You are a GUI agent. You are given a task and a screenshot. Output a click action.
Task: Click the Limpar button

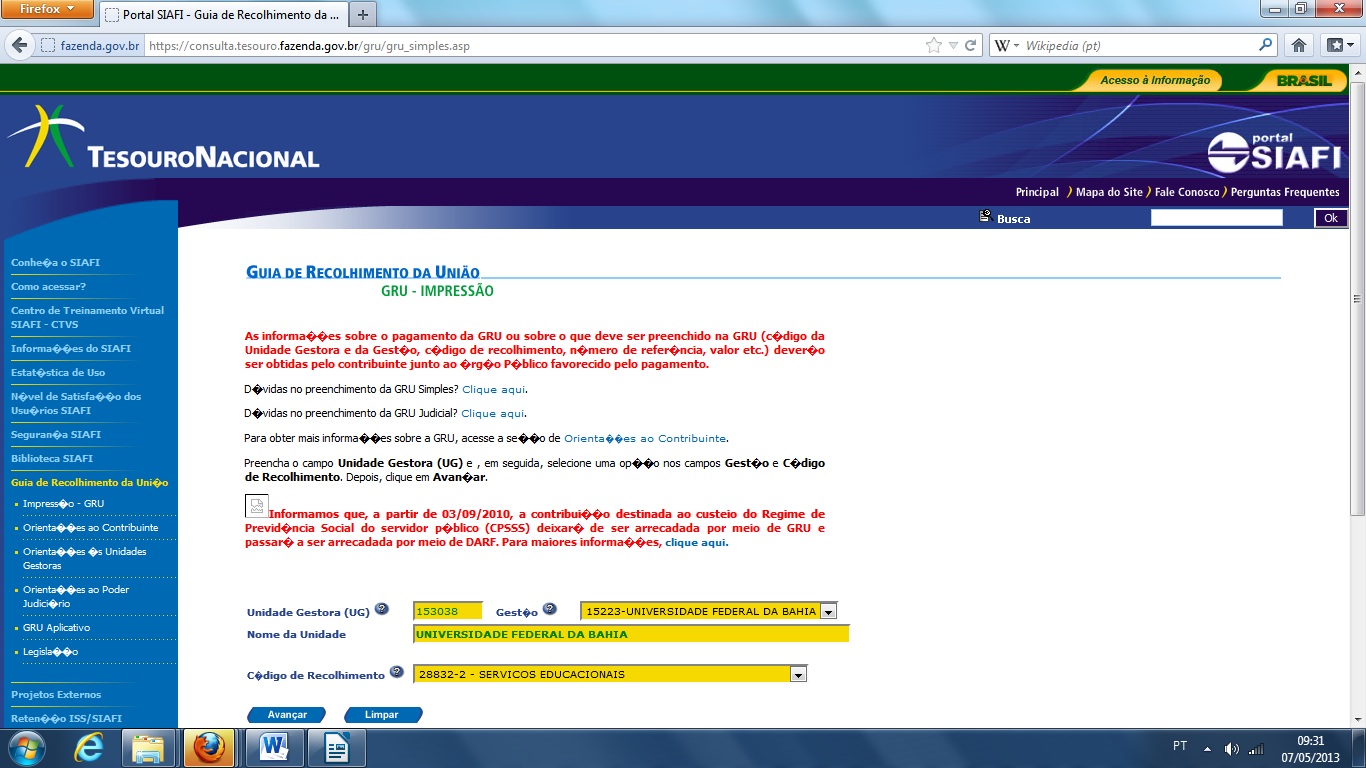(382, 715)
